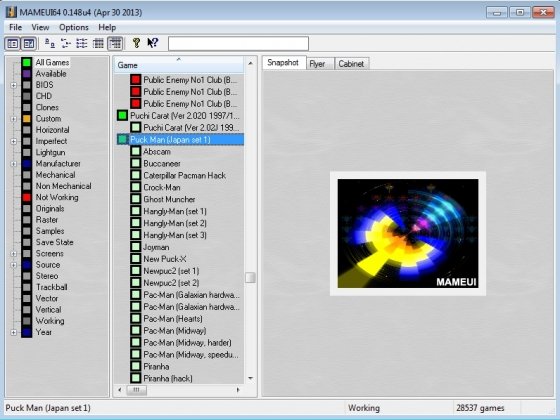Select Caterpillar Pacman Hack in list

tap(185, 176)
